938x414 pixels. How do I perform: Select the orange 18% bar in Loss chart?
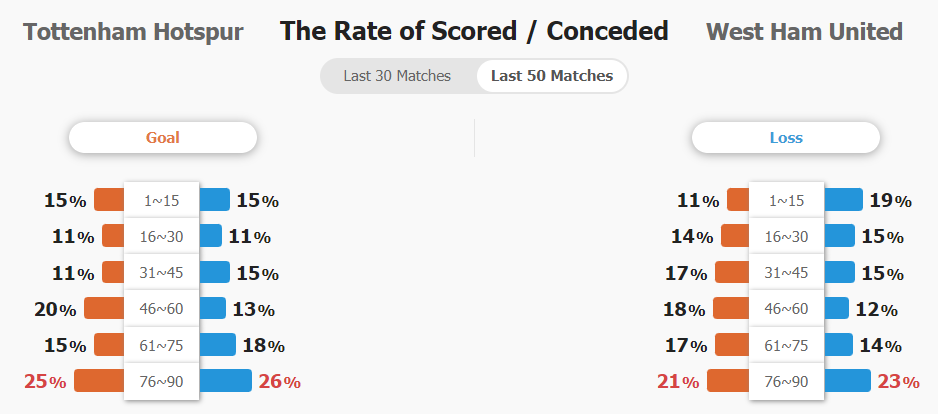coord(731,308)
